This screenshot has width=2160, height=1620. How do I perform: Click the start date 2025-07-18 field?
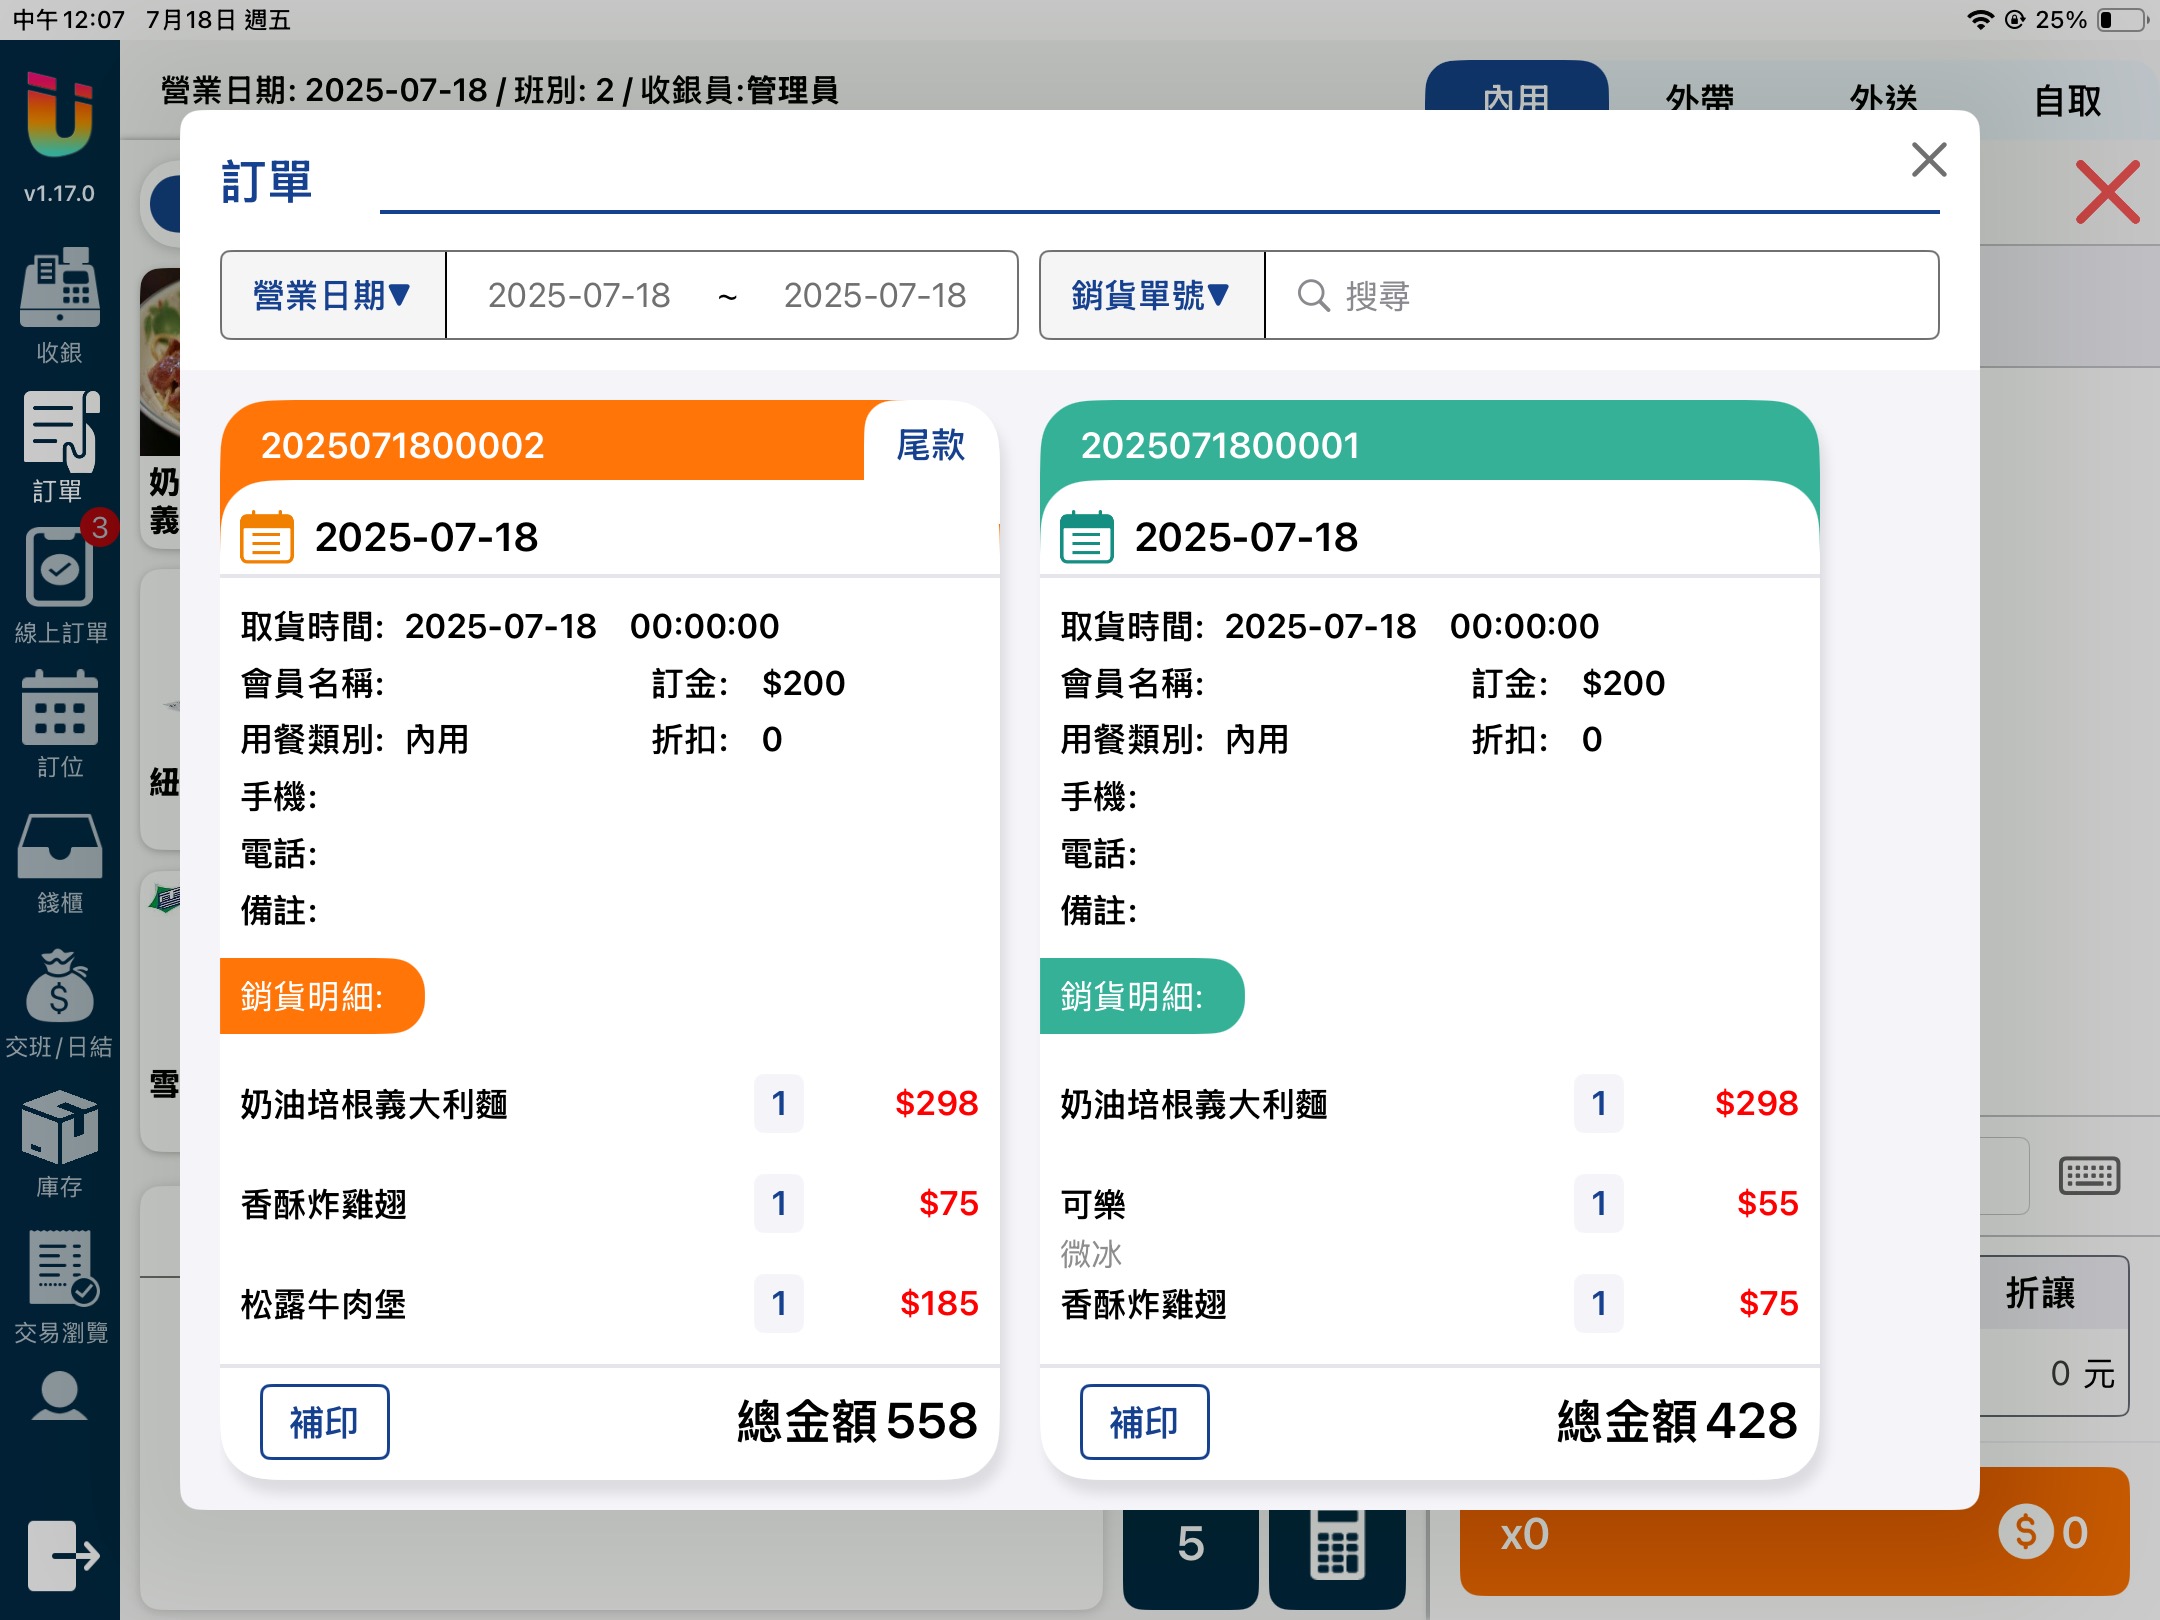point(579,295)
